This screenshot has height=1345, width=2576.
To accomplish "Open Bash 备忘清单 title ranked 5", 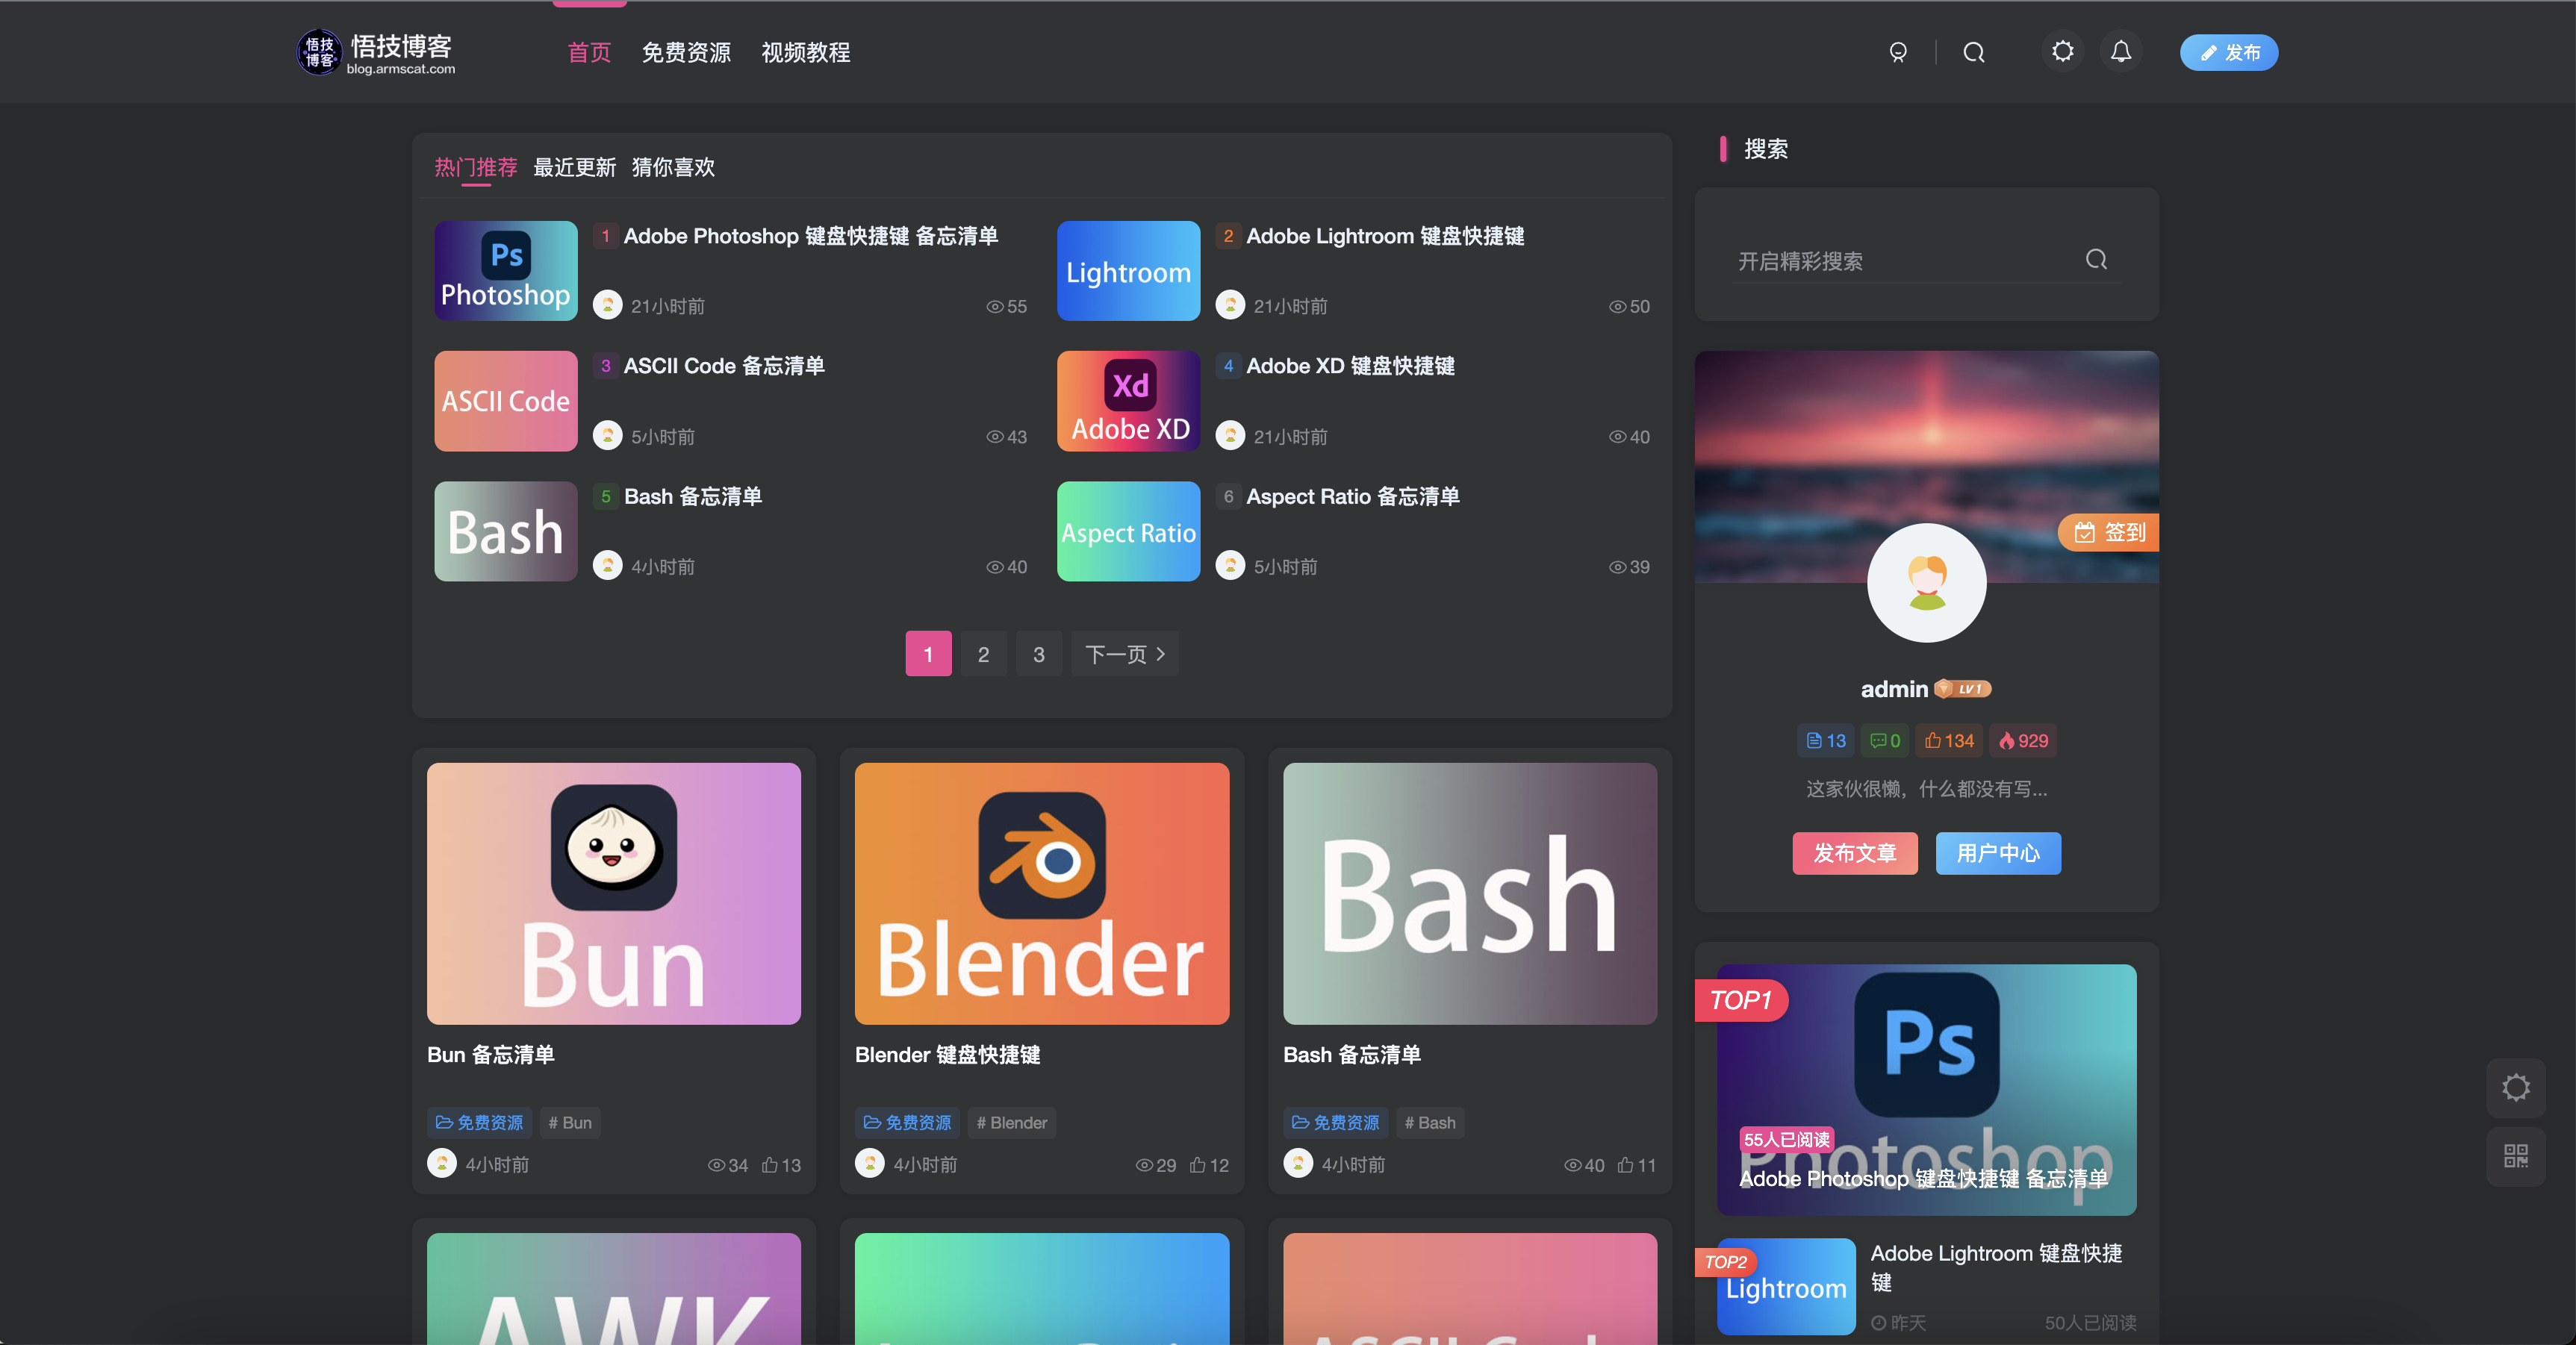I will click(x=693, y=496).
